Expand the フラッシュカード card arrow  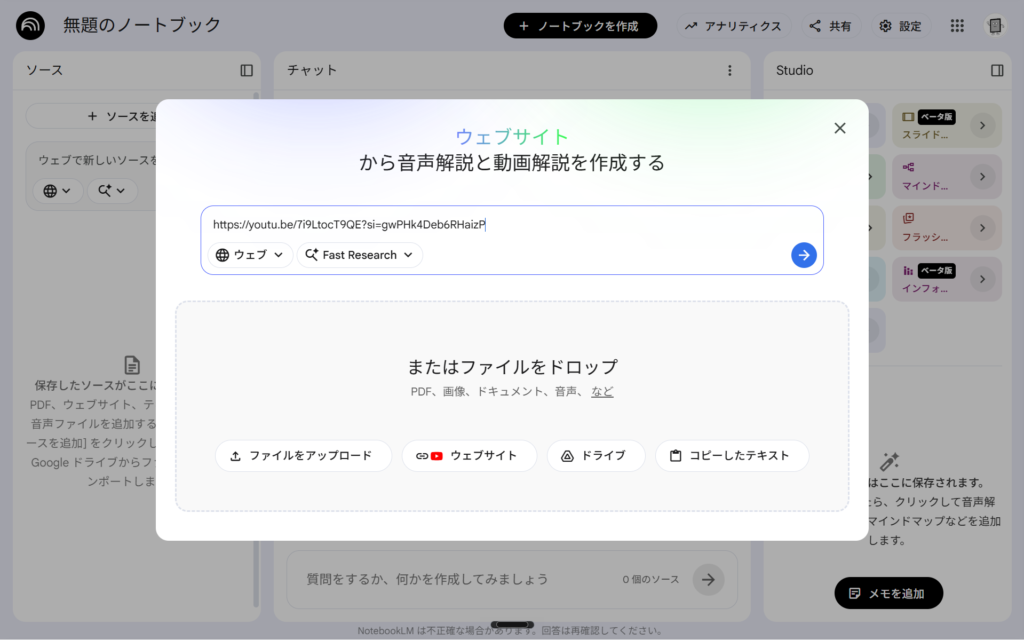[x=982, y=228]
